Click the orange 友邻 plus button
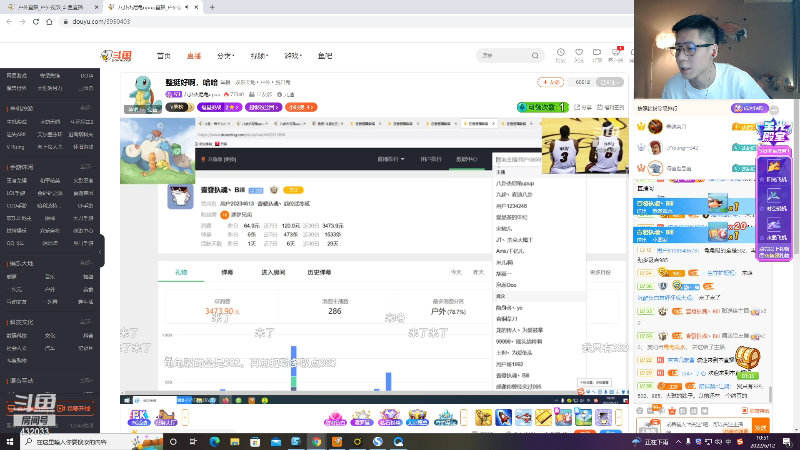800x450 pixels. point(550,82)
